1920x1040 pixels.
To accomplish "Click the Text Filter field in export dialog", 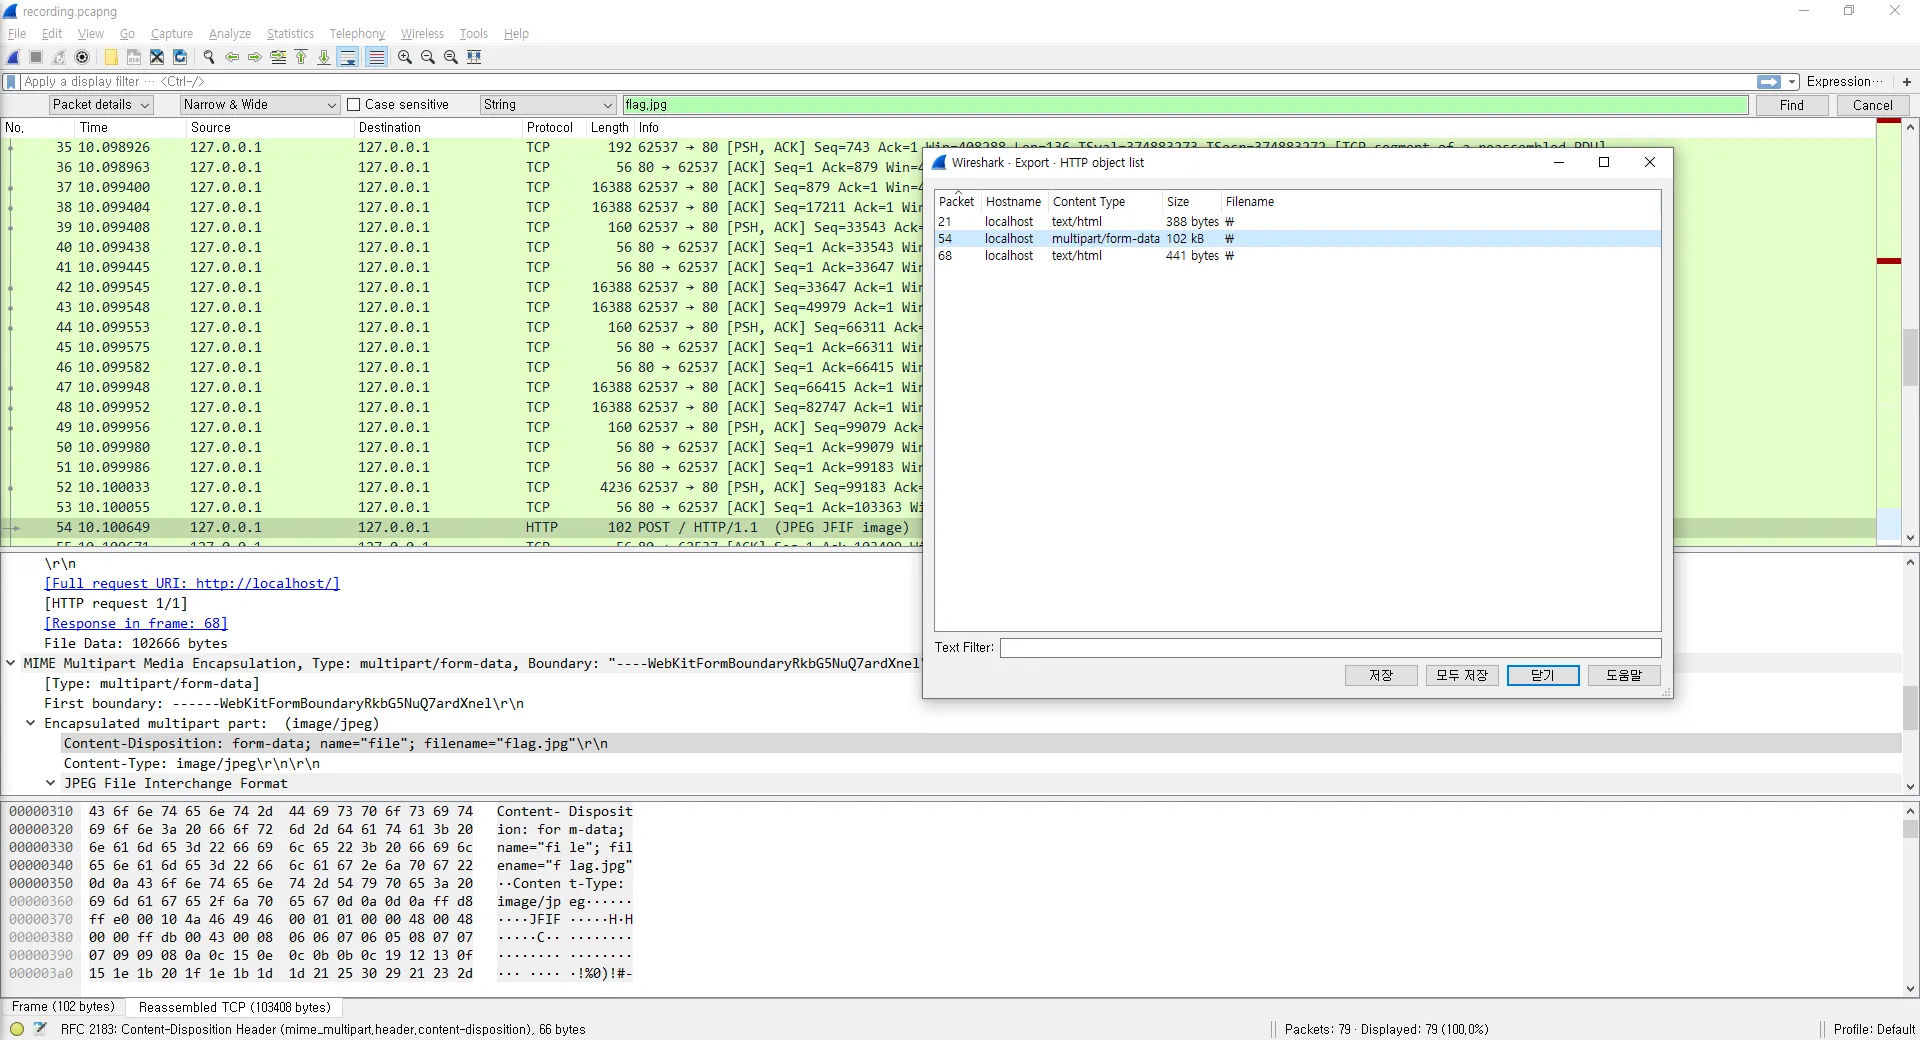I will click(1330, 648).
